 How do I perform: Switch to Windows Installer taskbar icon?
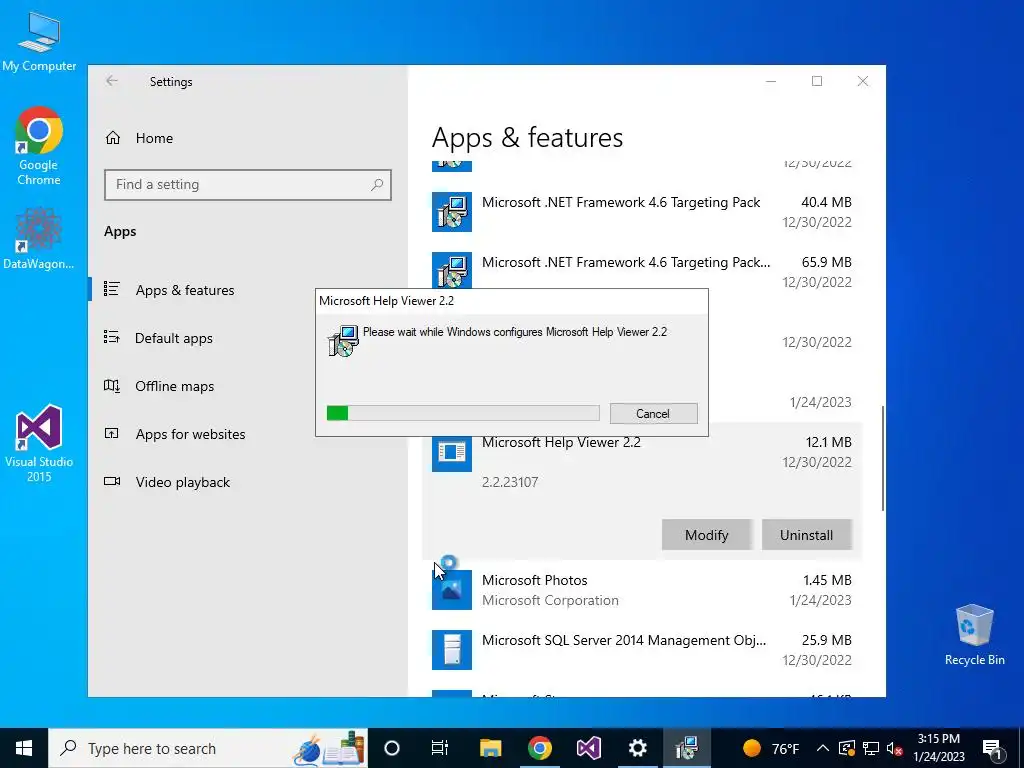(x=686, y=748)
